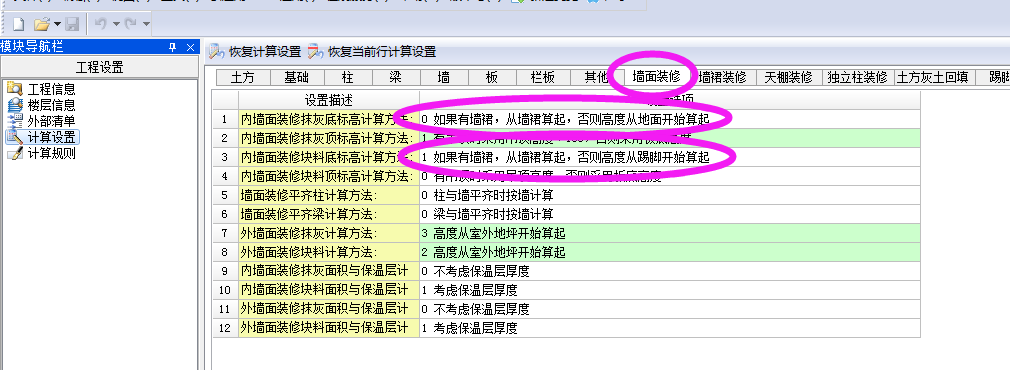Switch to the 独立柱装修 tab
Screen dimensions: 1010x370
858,78
